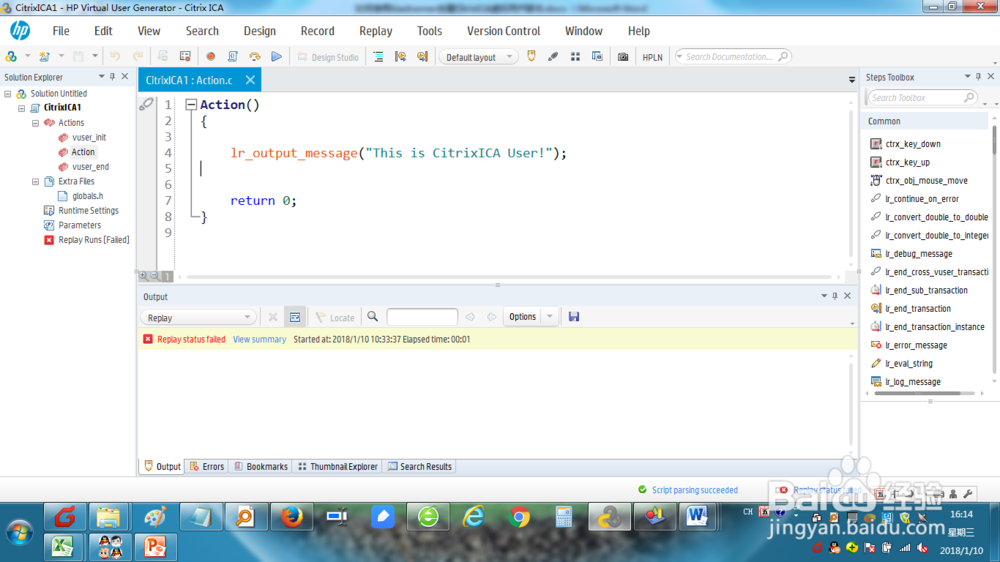Viewport: 1000px width, 562px height.
Task: Open Runtime Settings
Action: click(x=88, y=211)
